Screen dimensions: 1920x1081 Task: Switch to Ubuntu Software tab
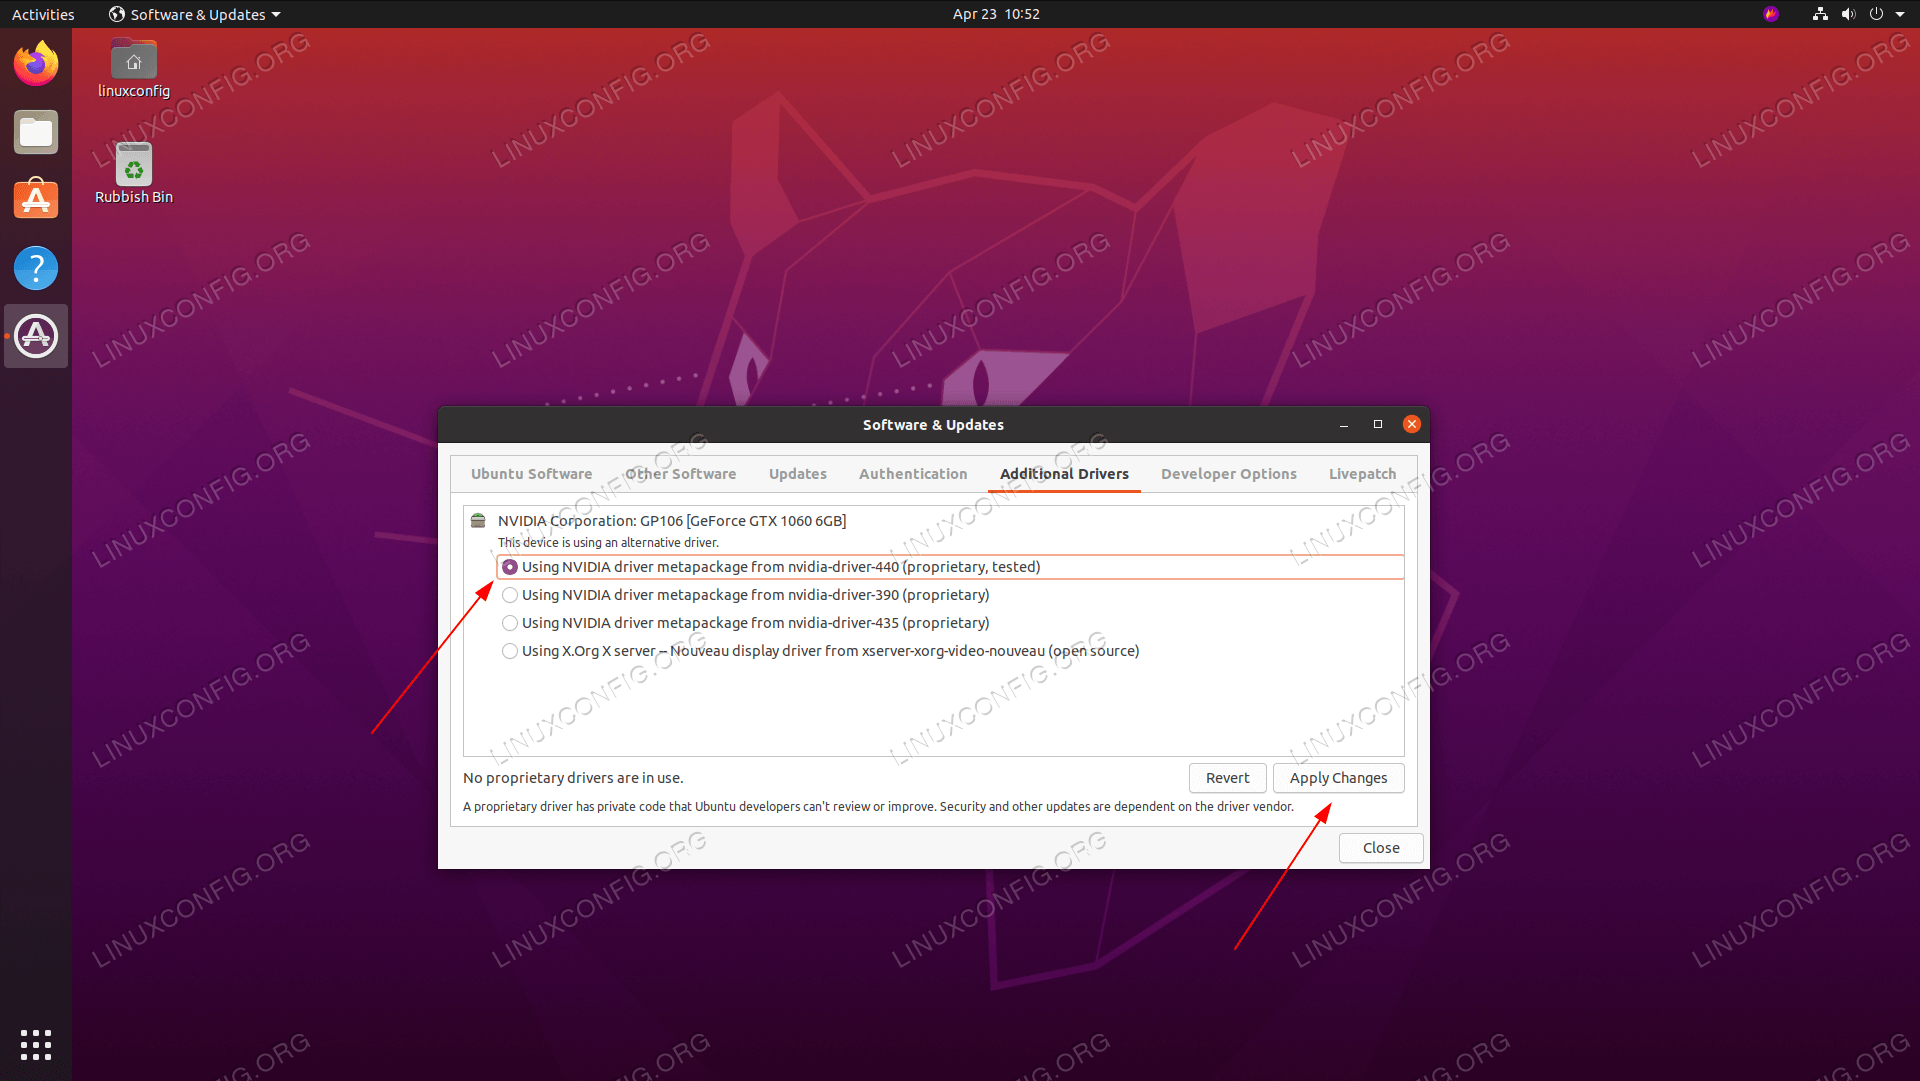531,474
